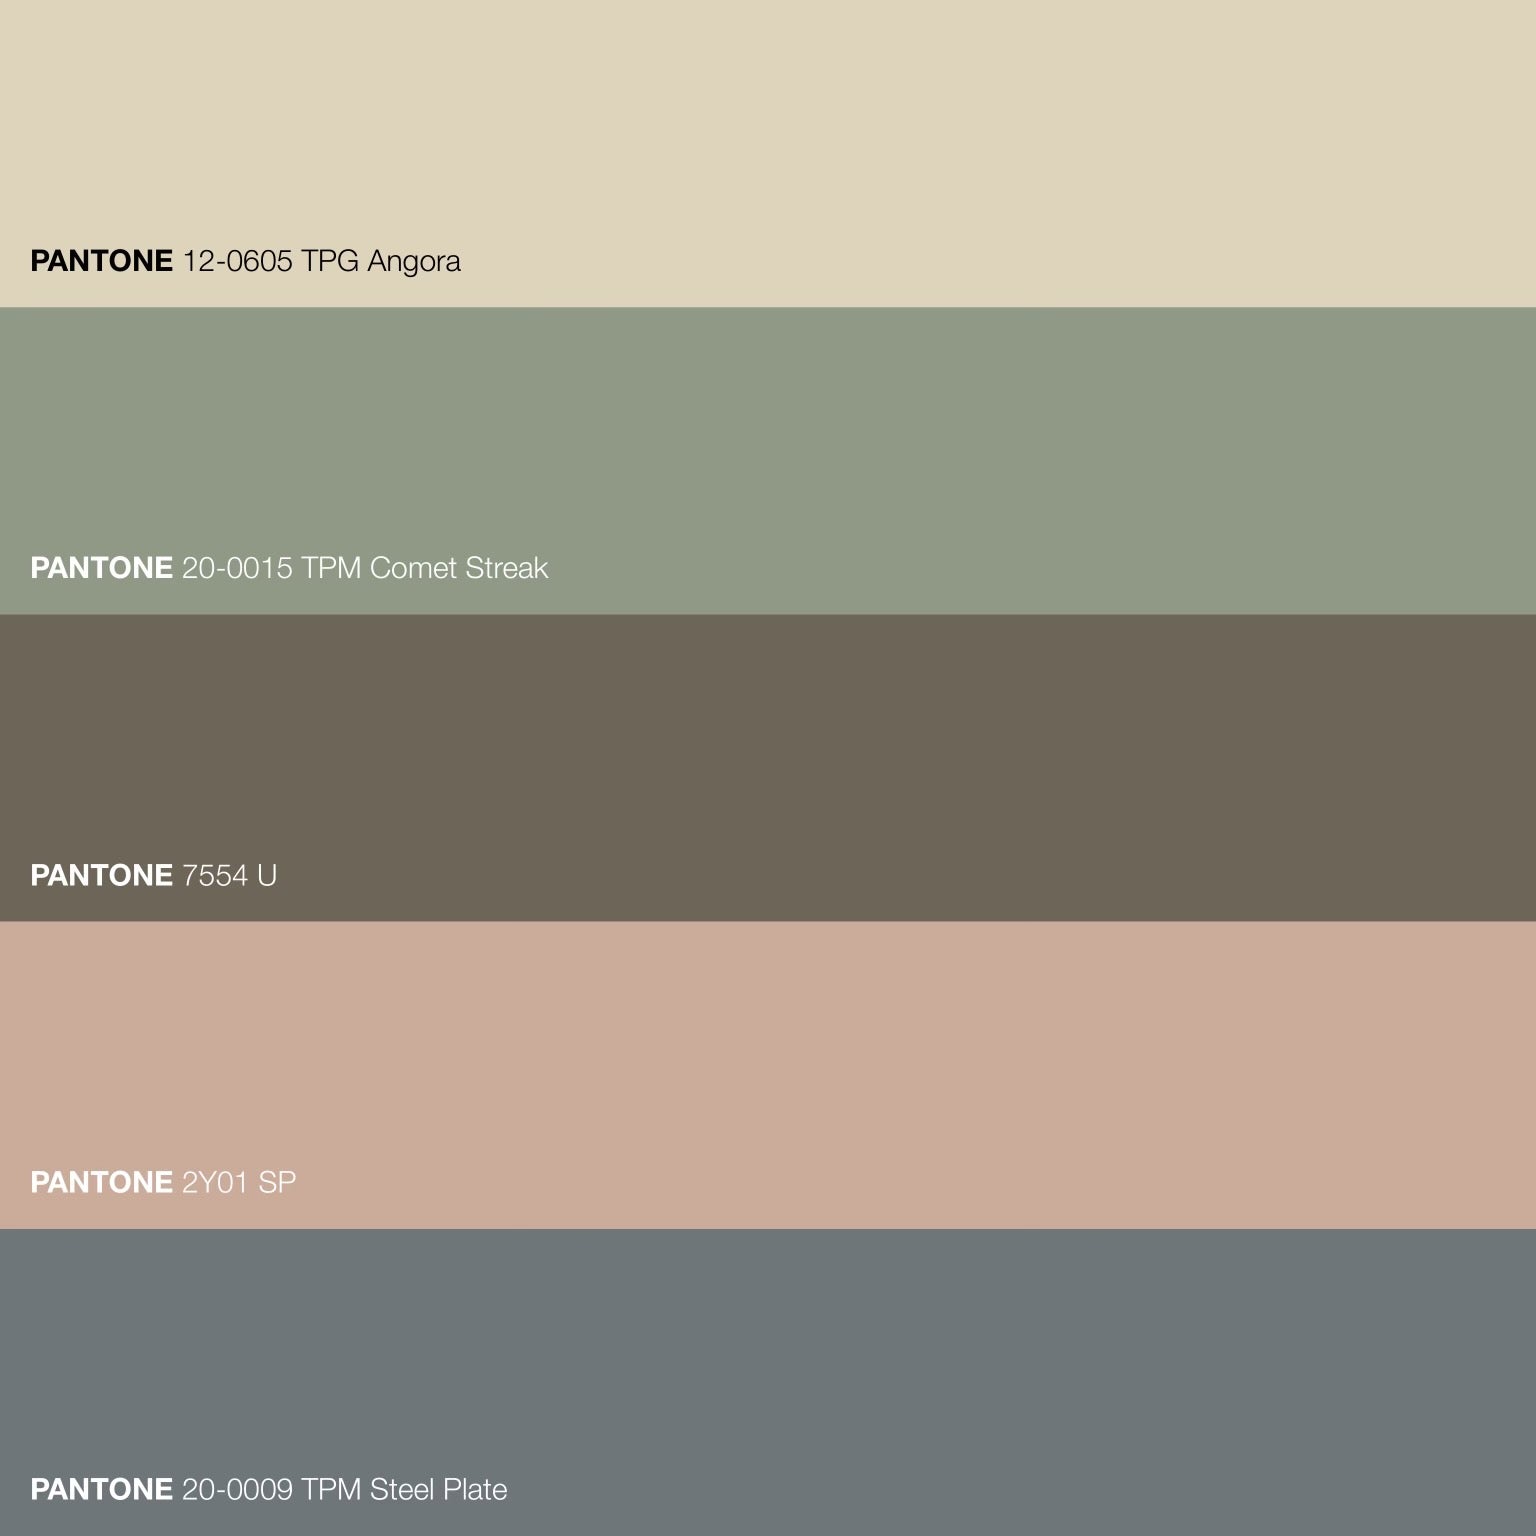Click bold PANTONE word on the pink band
1536x1536 pixels.
(x=101, y=1183)
